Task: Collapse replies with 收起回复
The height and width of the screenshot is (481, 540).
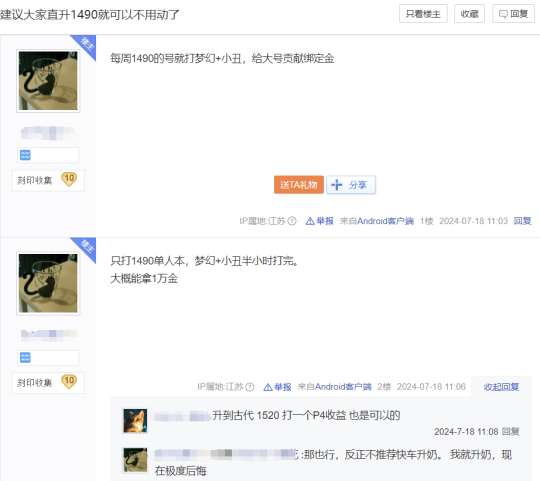Action: pyautogui.click(x=501, y=387)
